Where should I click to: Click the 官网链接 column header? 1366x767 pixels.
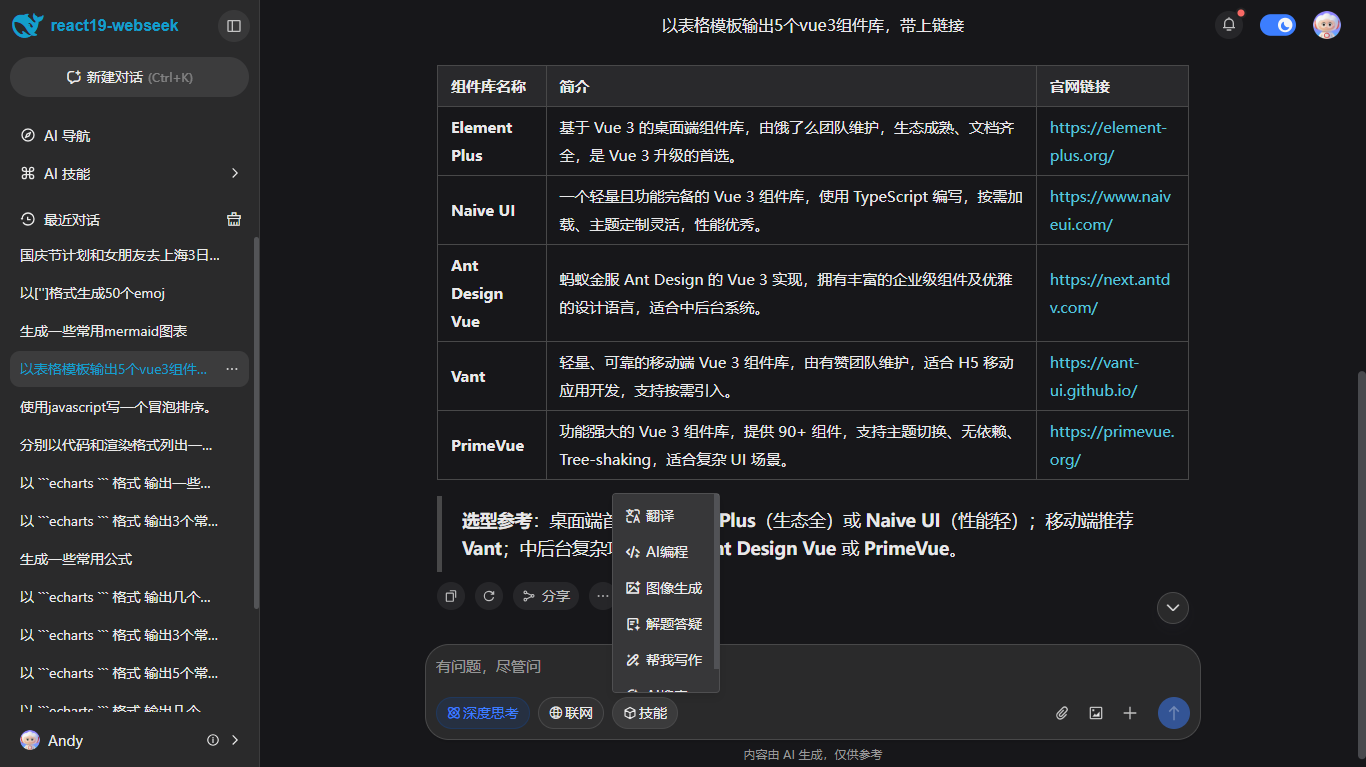click(x=1112, y=86)
